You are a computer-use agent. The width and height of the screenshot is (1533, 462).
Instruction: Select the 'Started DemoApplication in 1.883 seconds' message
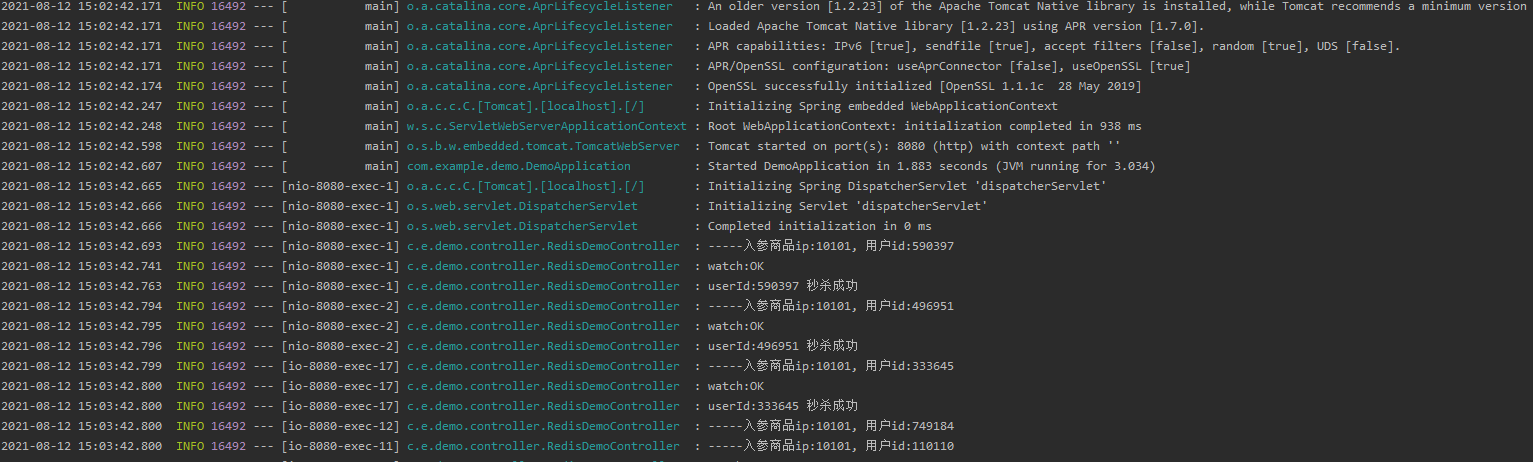[931, 166]
